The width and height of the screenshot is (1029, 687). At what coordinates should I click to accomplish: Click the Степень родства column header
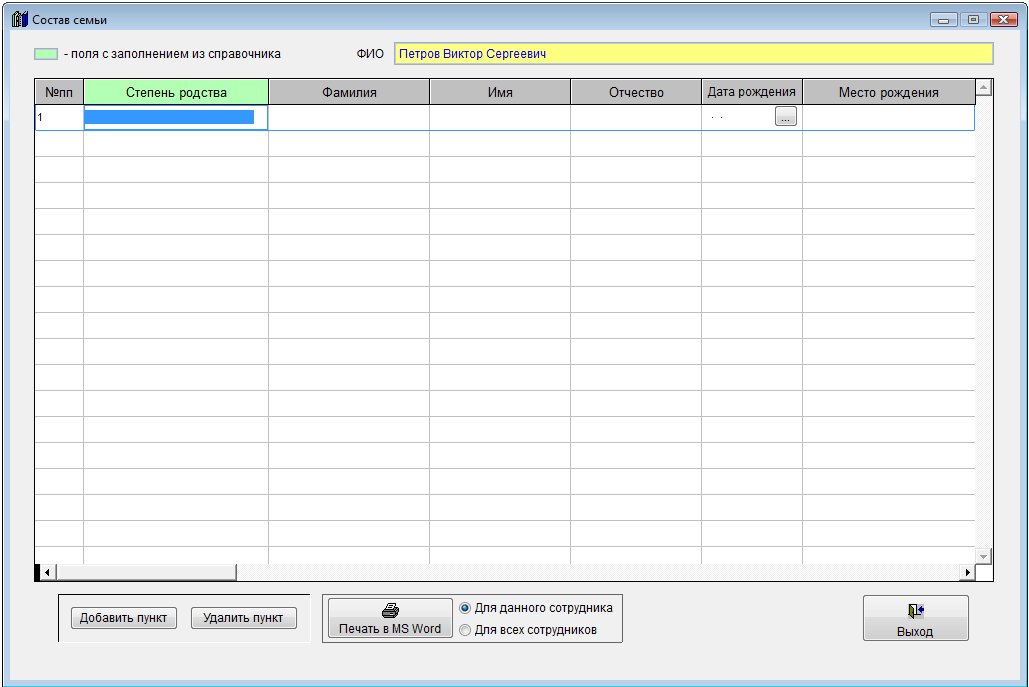click(x=176, y=92)
